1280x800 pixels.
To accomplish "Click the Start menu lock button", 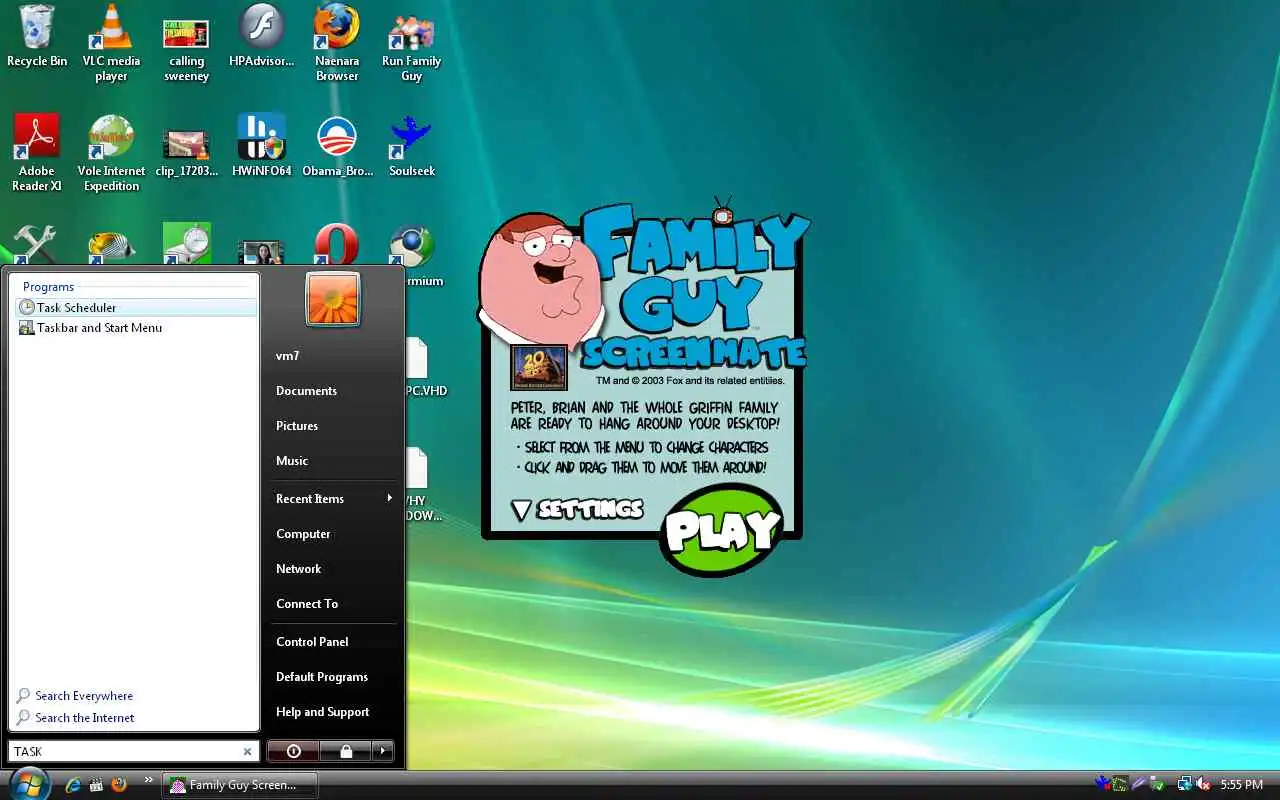I will (x=345, y=751).
